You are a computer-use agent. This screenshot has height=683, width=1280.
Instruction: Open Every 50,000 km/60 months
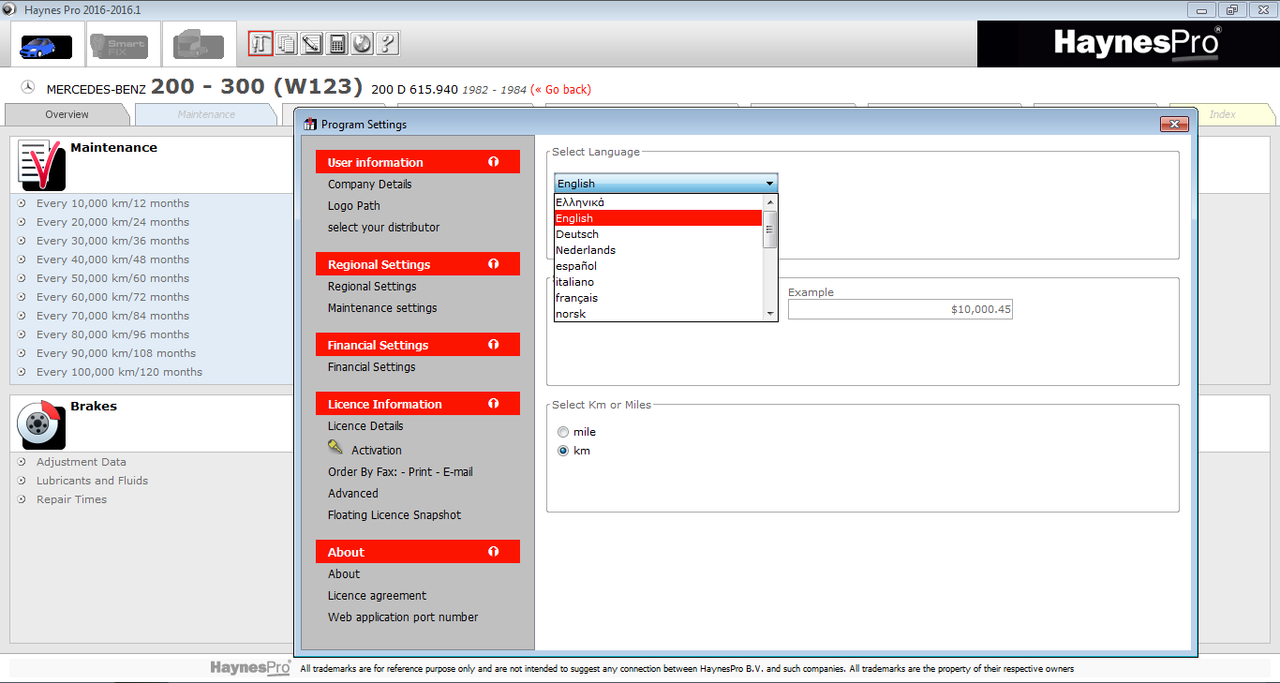coord(113,278)
